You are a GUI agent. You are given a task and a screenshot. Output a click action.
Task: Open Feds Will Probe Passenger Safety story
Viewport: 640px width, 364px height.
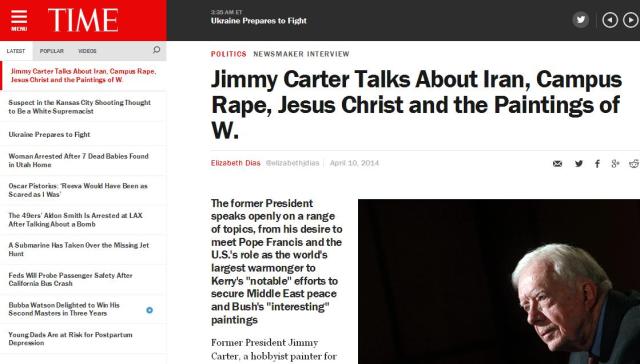coord(70,280)
